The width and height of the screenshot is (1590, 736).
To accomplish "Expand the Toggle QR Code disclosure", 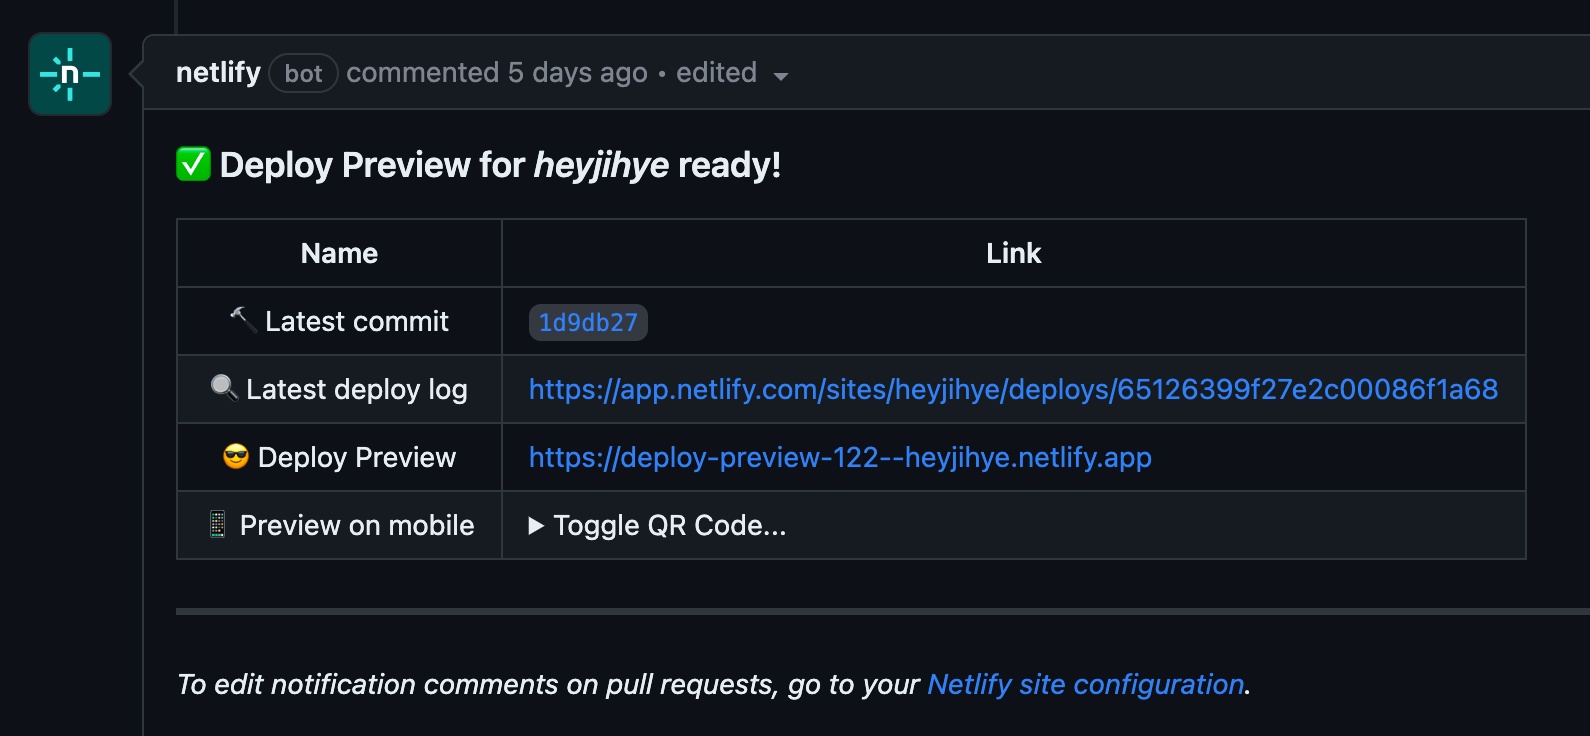I will (658, 525).
